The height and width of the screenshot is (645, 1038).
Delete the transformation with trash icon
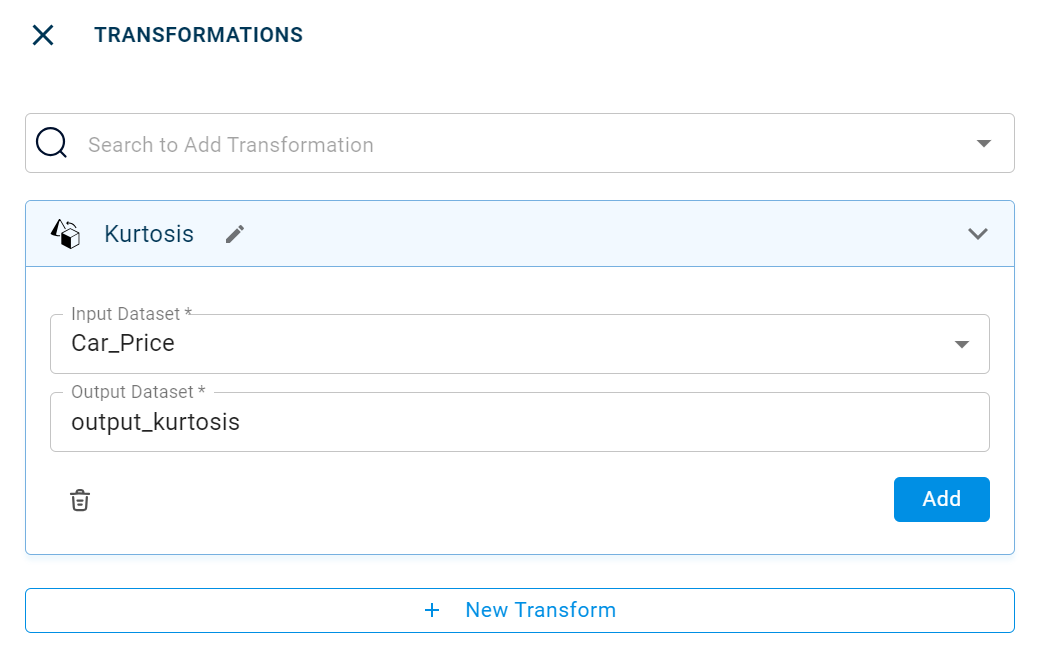pos(80,500)
